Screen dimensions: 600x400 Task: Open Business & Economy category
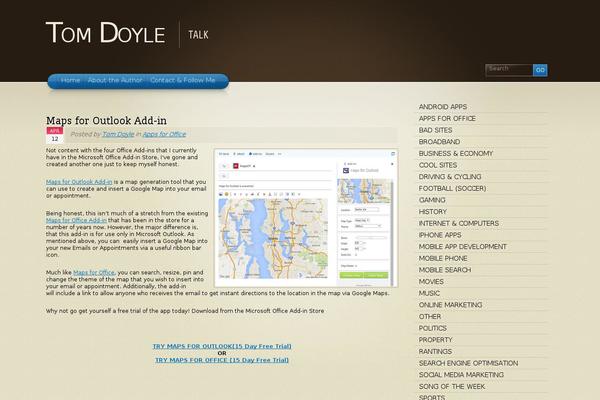click(x=456, y=153)
